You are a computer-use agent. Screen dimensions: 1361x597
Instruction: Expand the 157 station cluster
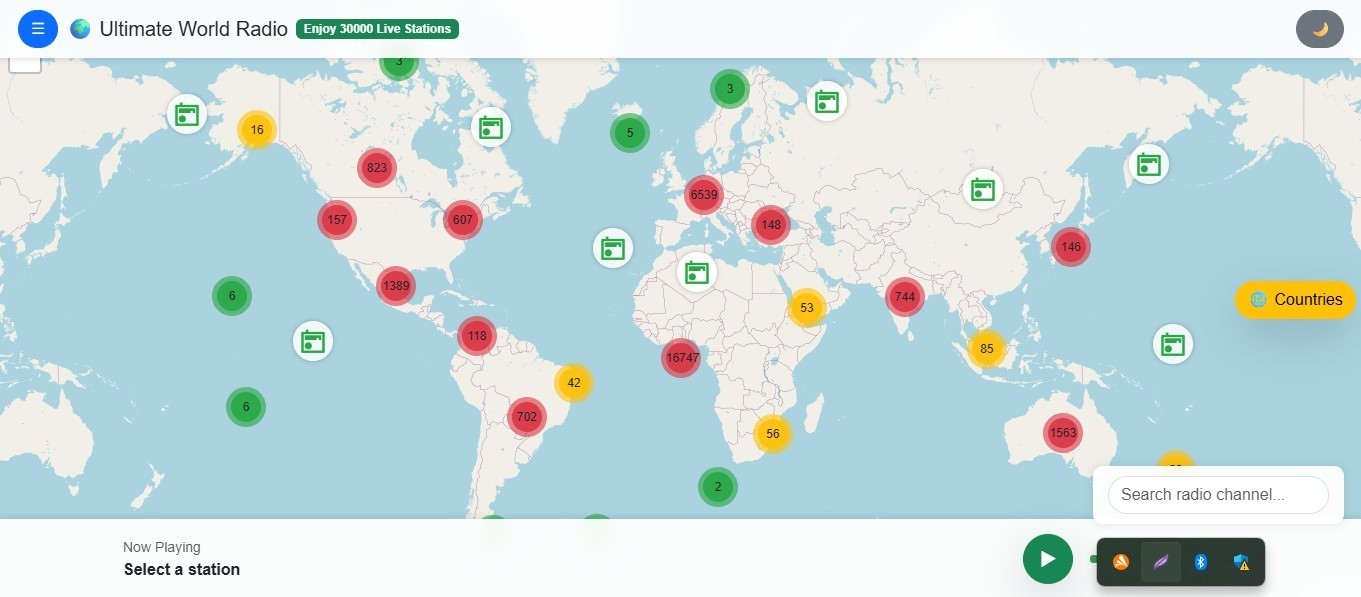coord(337,220)
